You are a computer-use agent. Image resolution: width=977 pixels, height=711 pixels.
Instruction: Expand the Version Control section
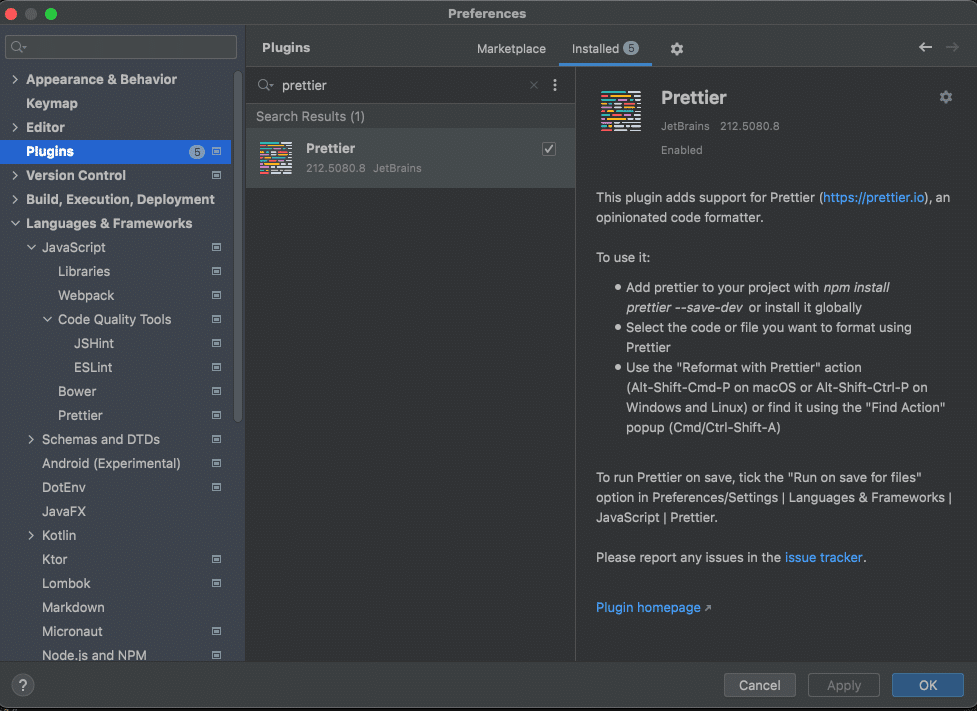click(15, 176)
